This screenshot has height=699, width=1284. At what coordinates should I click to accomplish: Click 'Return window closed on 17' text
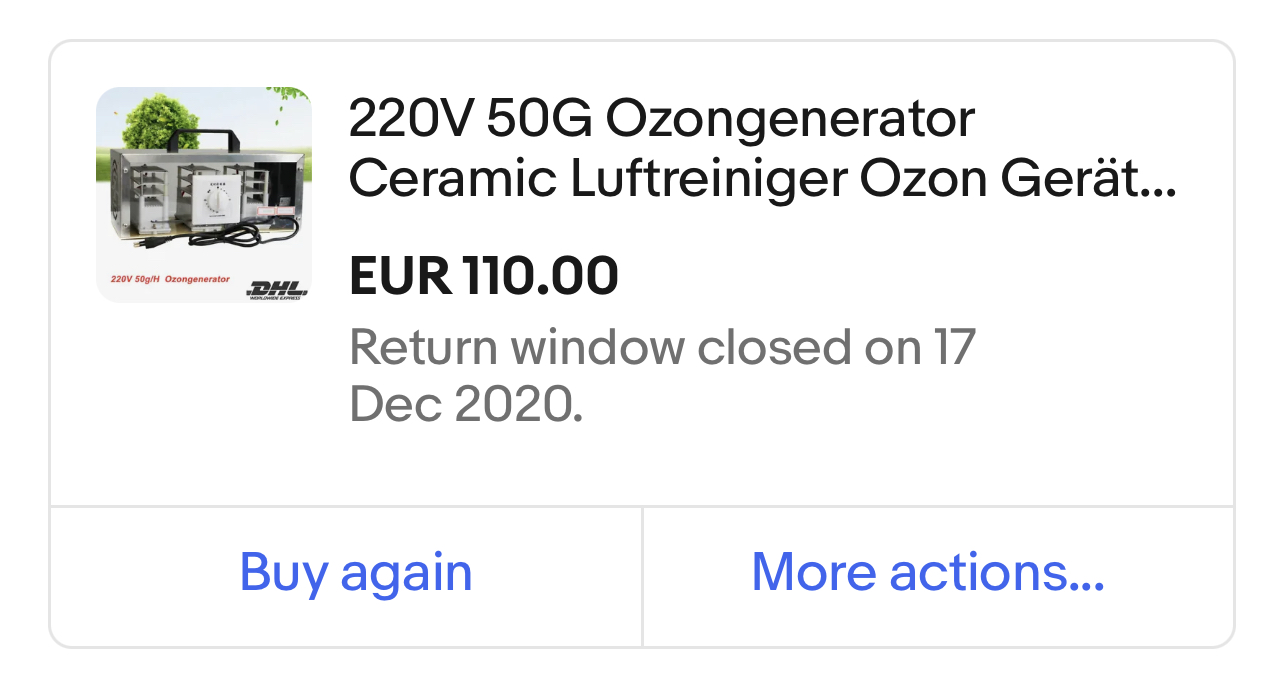tap(662, 347)
